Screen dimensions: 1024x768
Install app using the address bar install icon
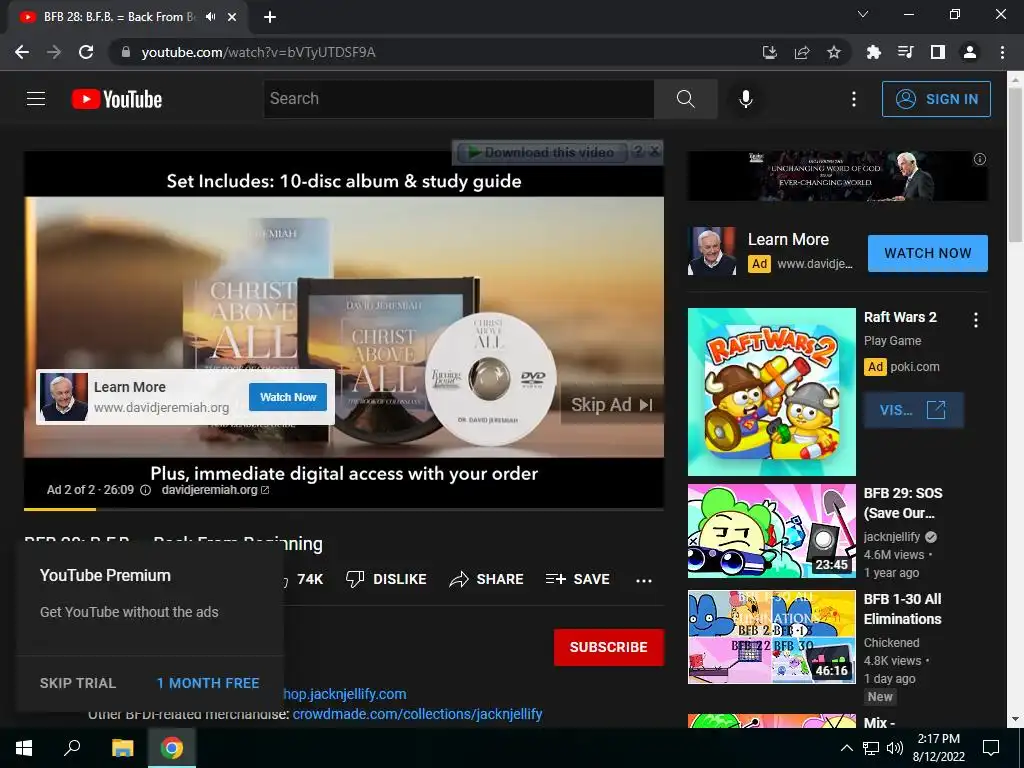770,52
